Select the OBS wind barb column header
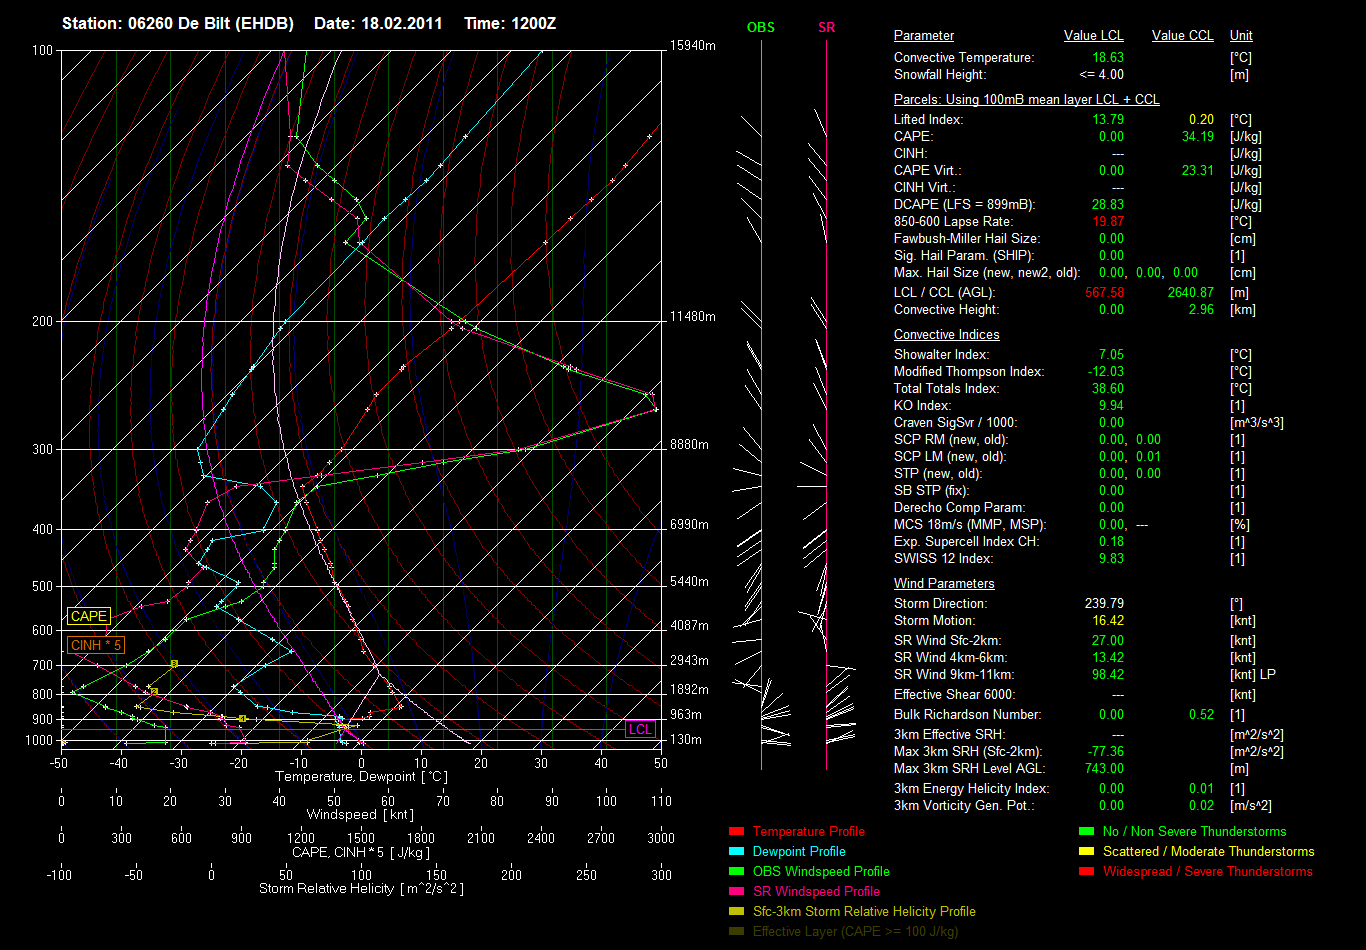Screen dimensions: 1366x950 pos(761,27)
